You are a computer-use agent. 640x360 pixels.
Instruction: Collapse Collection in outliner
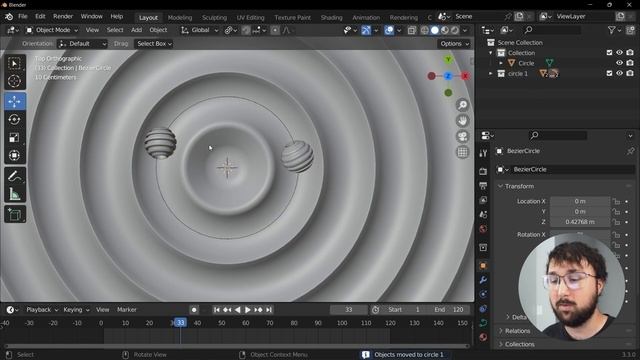coord(491,53)
